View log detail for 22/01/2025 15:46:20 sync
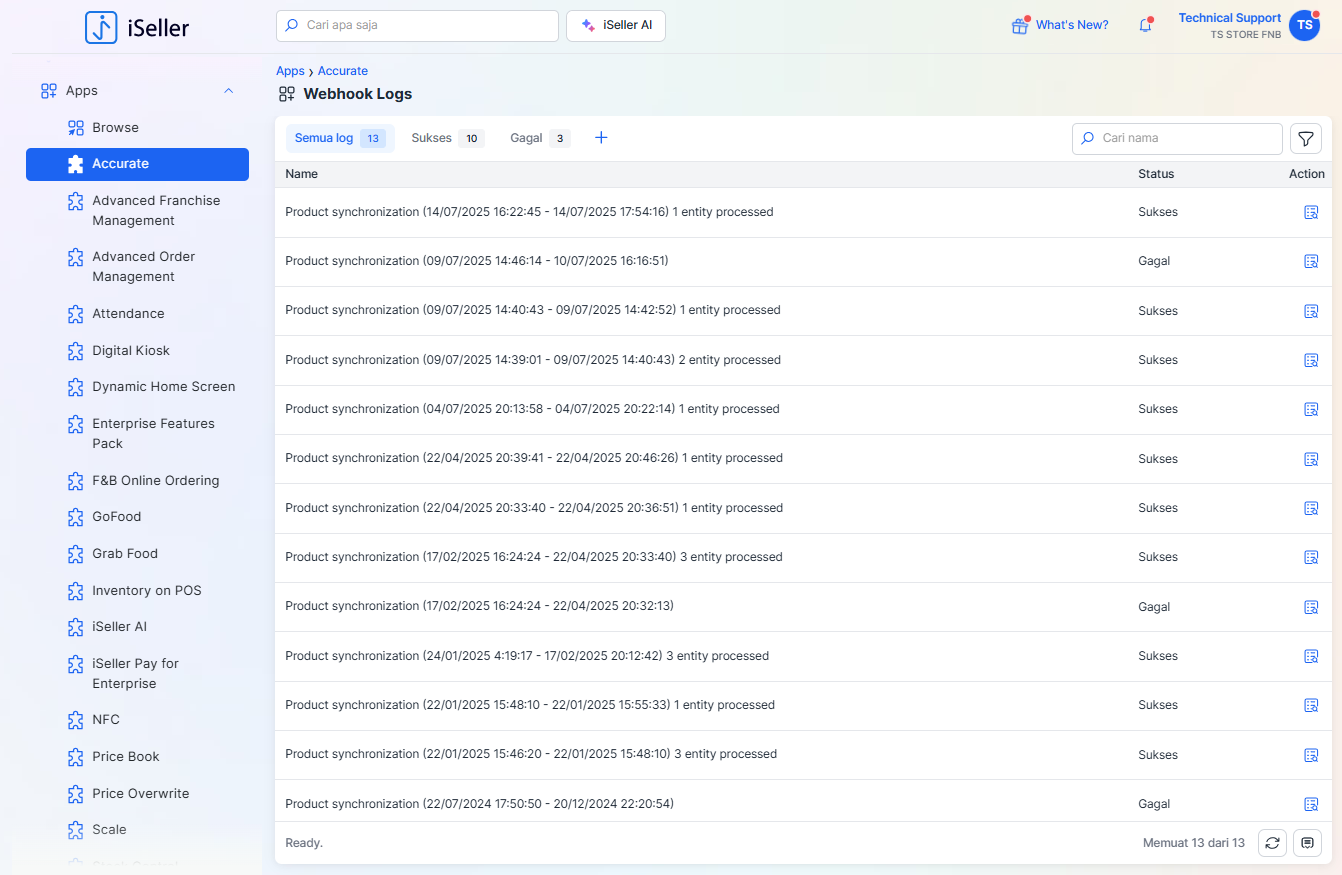This screenshot has width=1342, height=875. pos(1311,755)
